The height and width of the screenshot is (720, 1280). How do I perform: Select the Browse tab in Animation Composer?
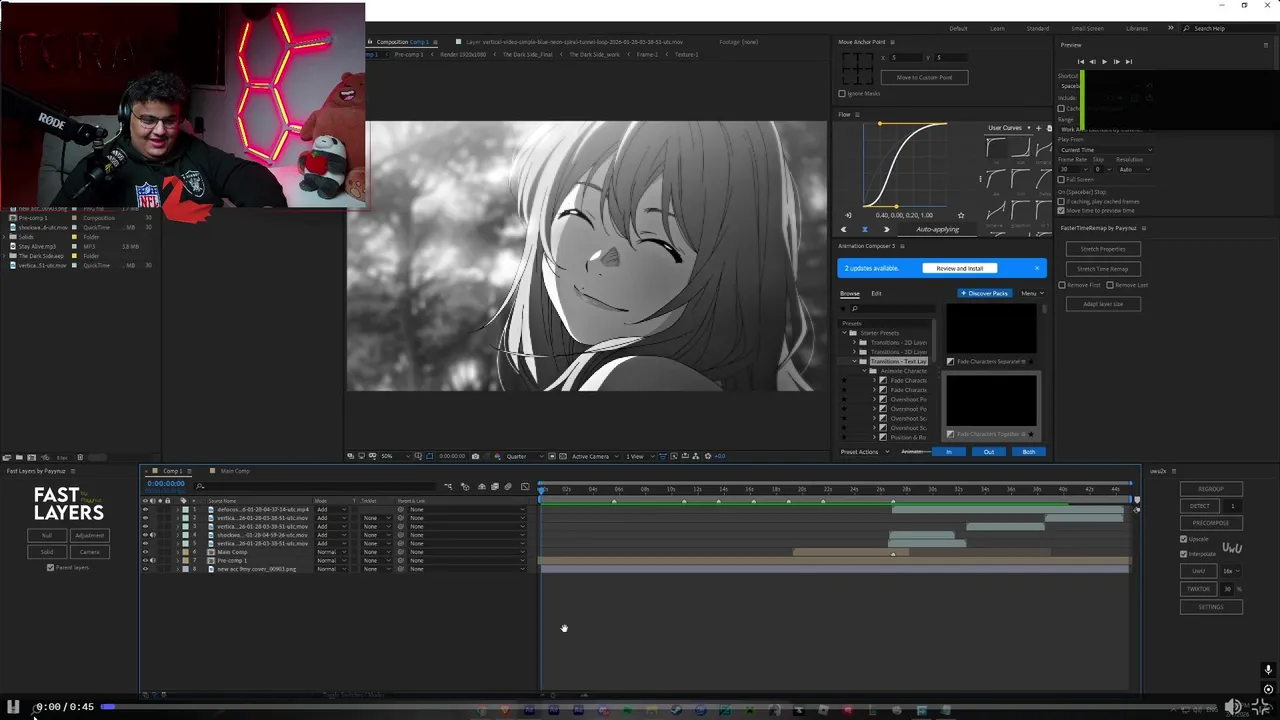[x=849, y=293]
